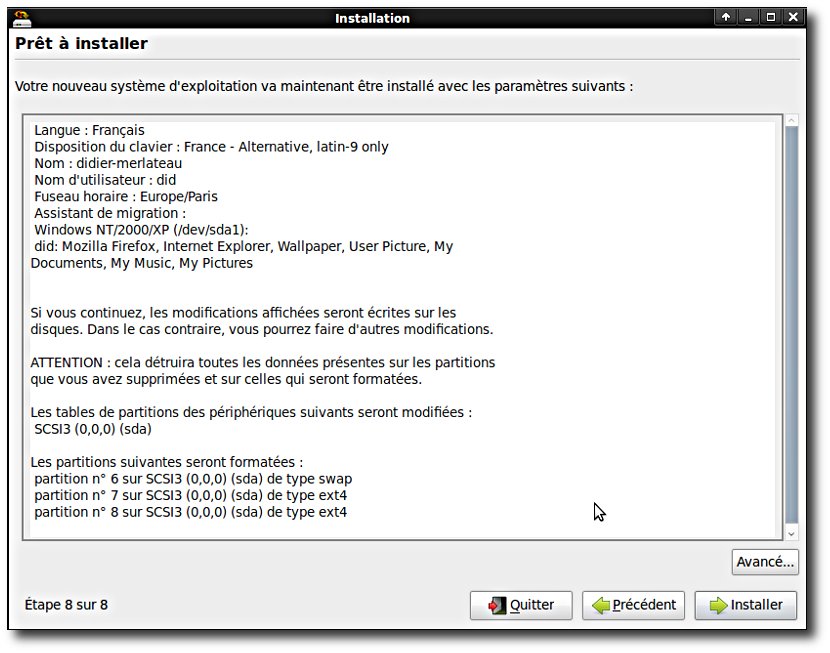
Task: Click the installer application icon in title bar
Action: pos(21,18)
